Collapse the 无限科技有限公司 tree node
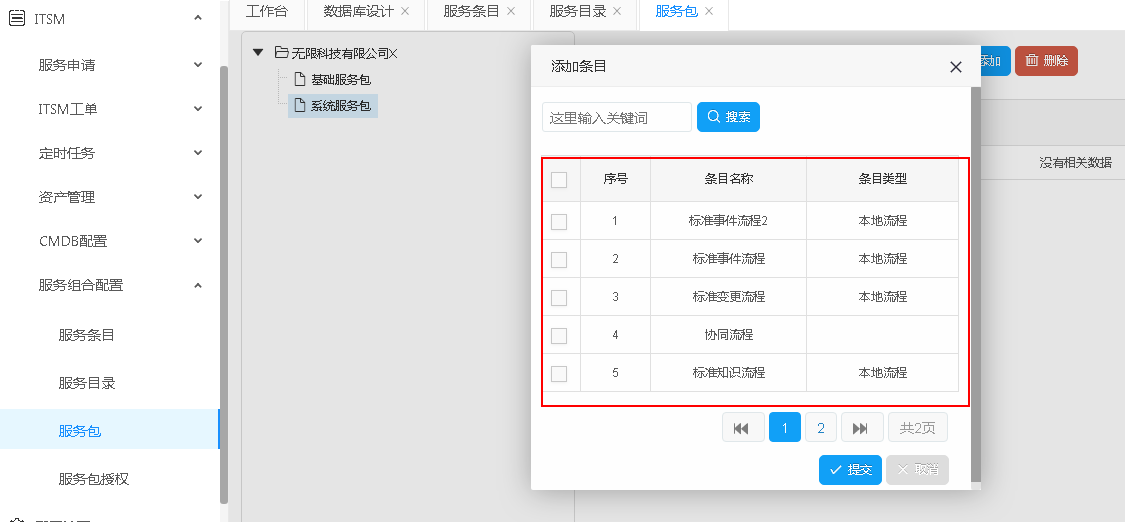 pos(258,53)
